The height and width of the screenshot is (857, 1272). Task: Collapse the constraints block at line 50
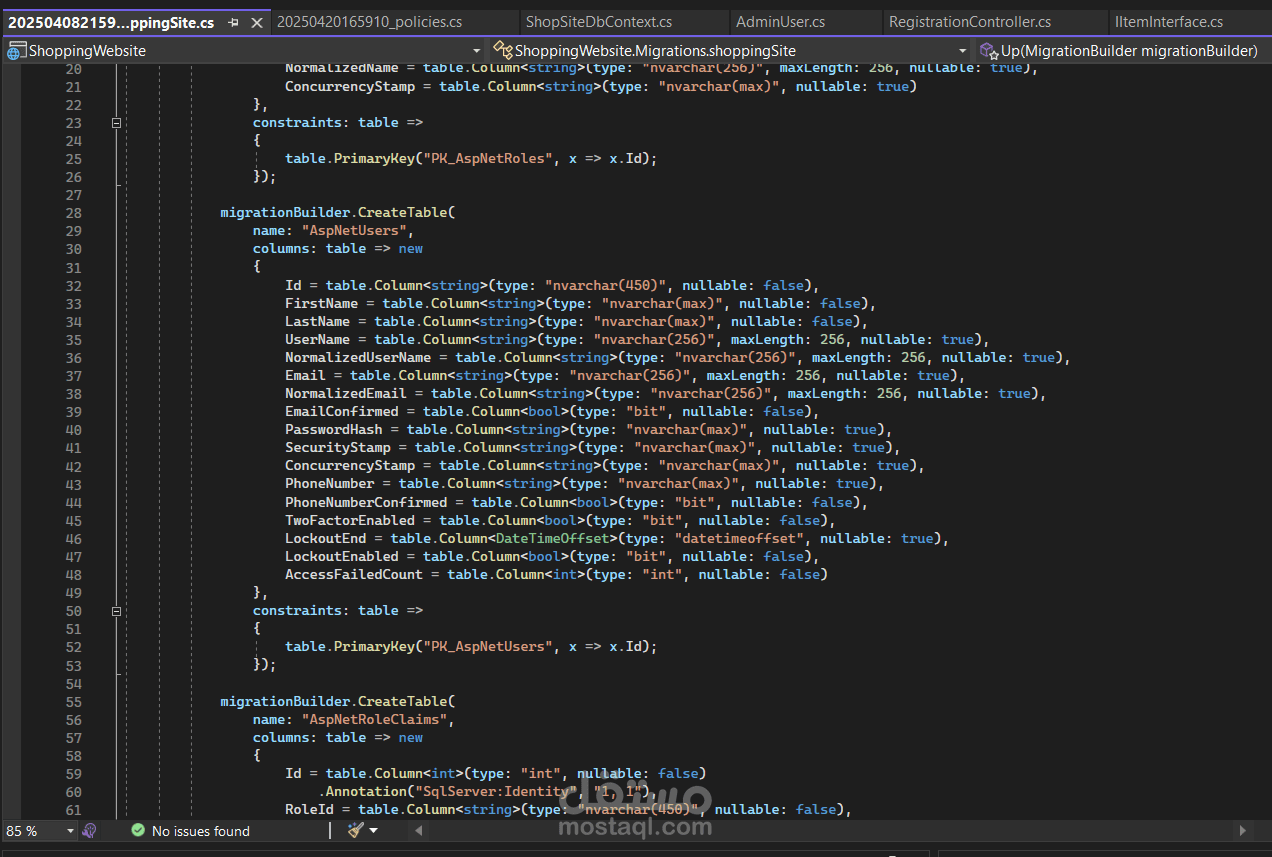(x=117, y=610)
